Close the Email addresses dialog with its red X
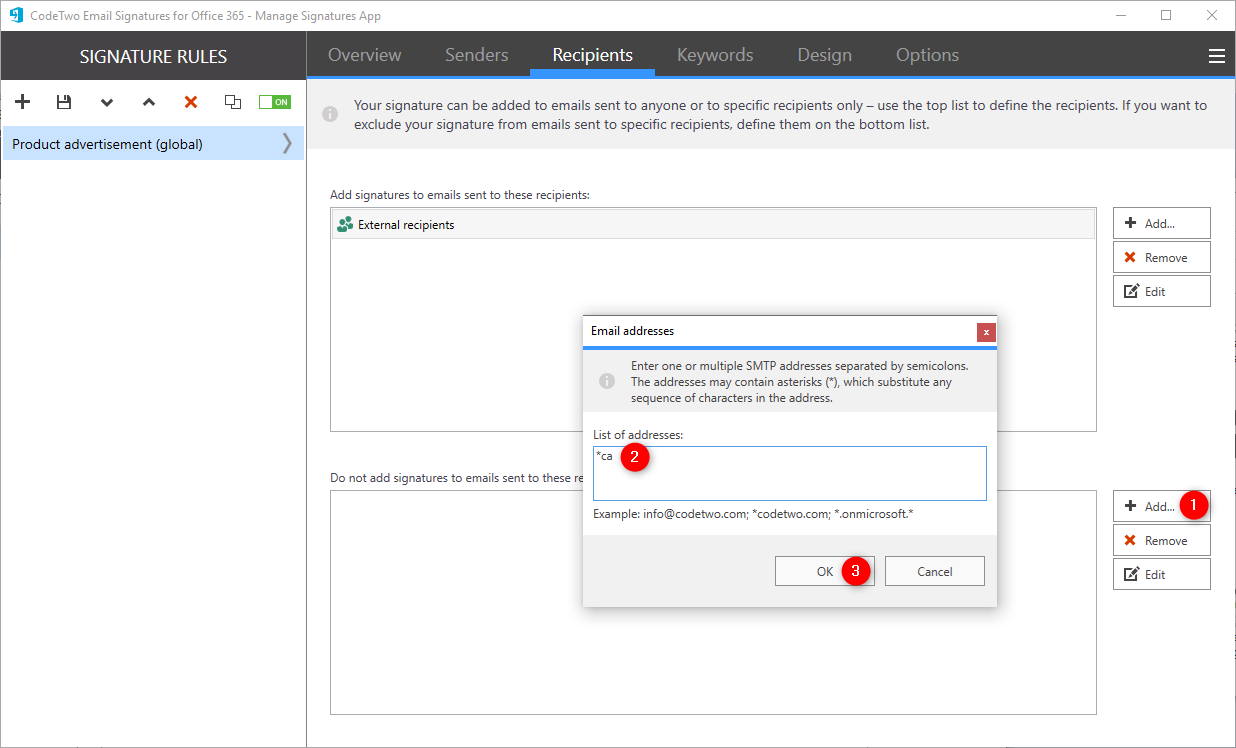1236x748 pixels. click(x=986, y=331)
